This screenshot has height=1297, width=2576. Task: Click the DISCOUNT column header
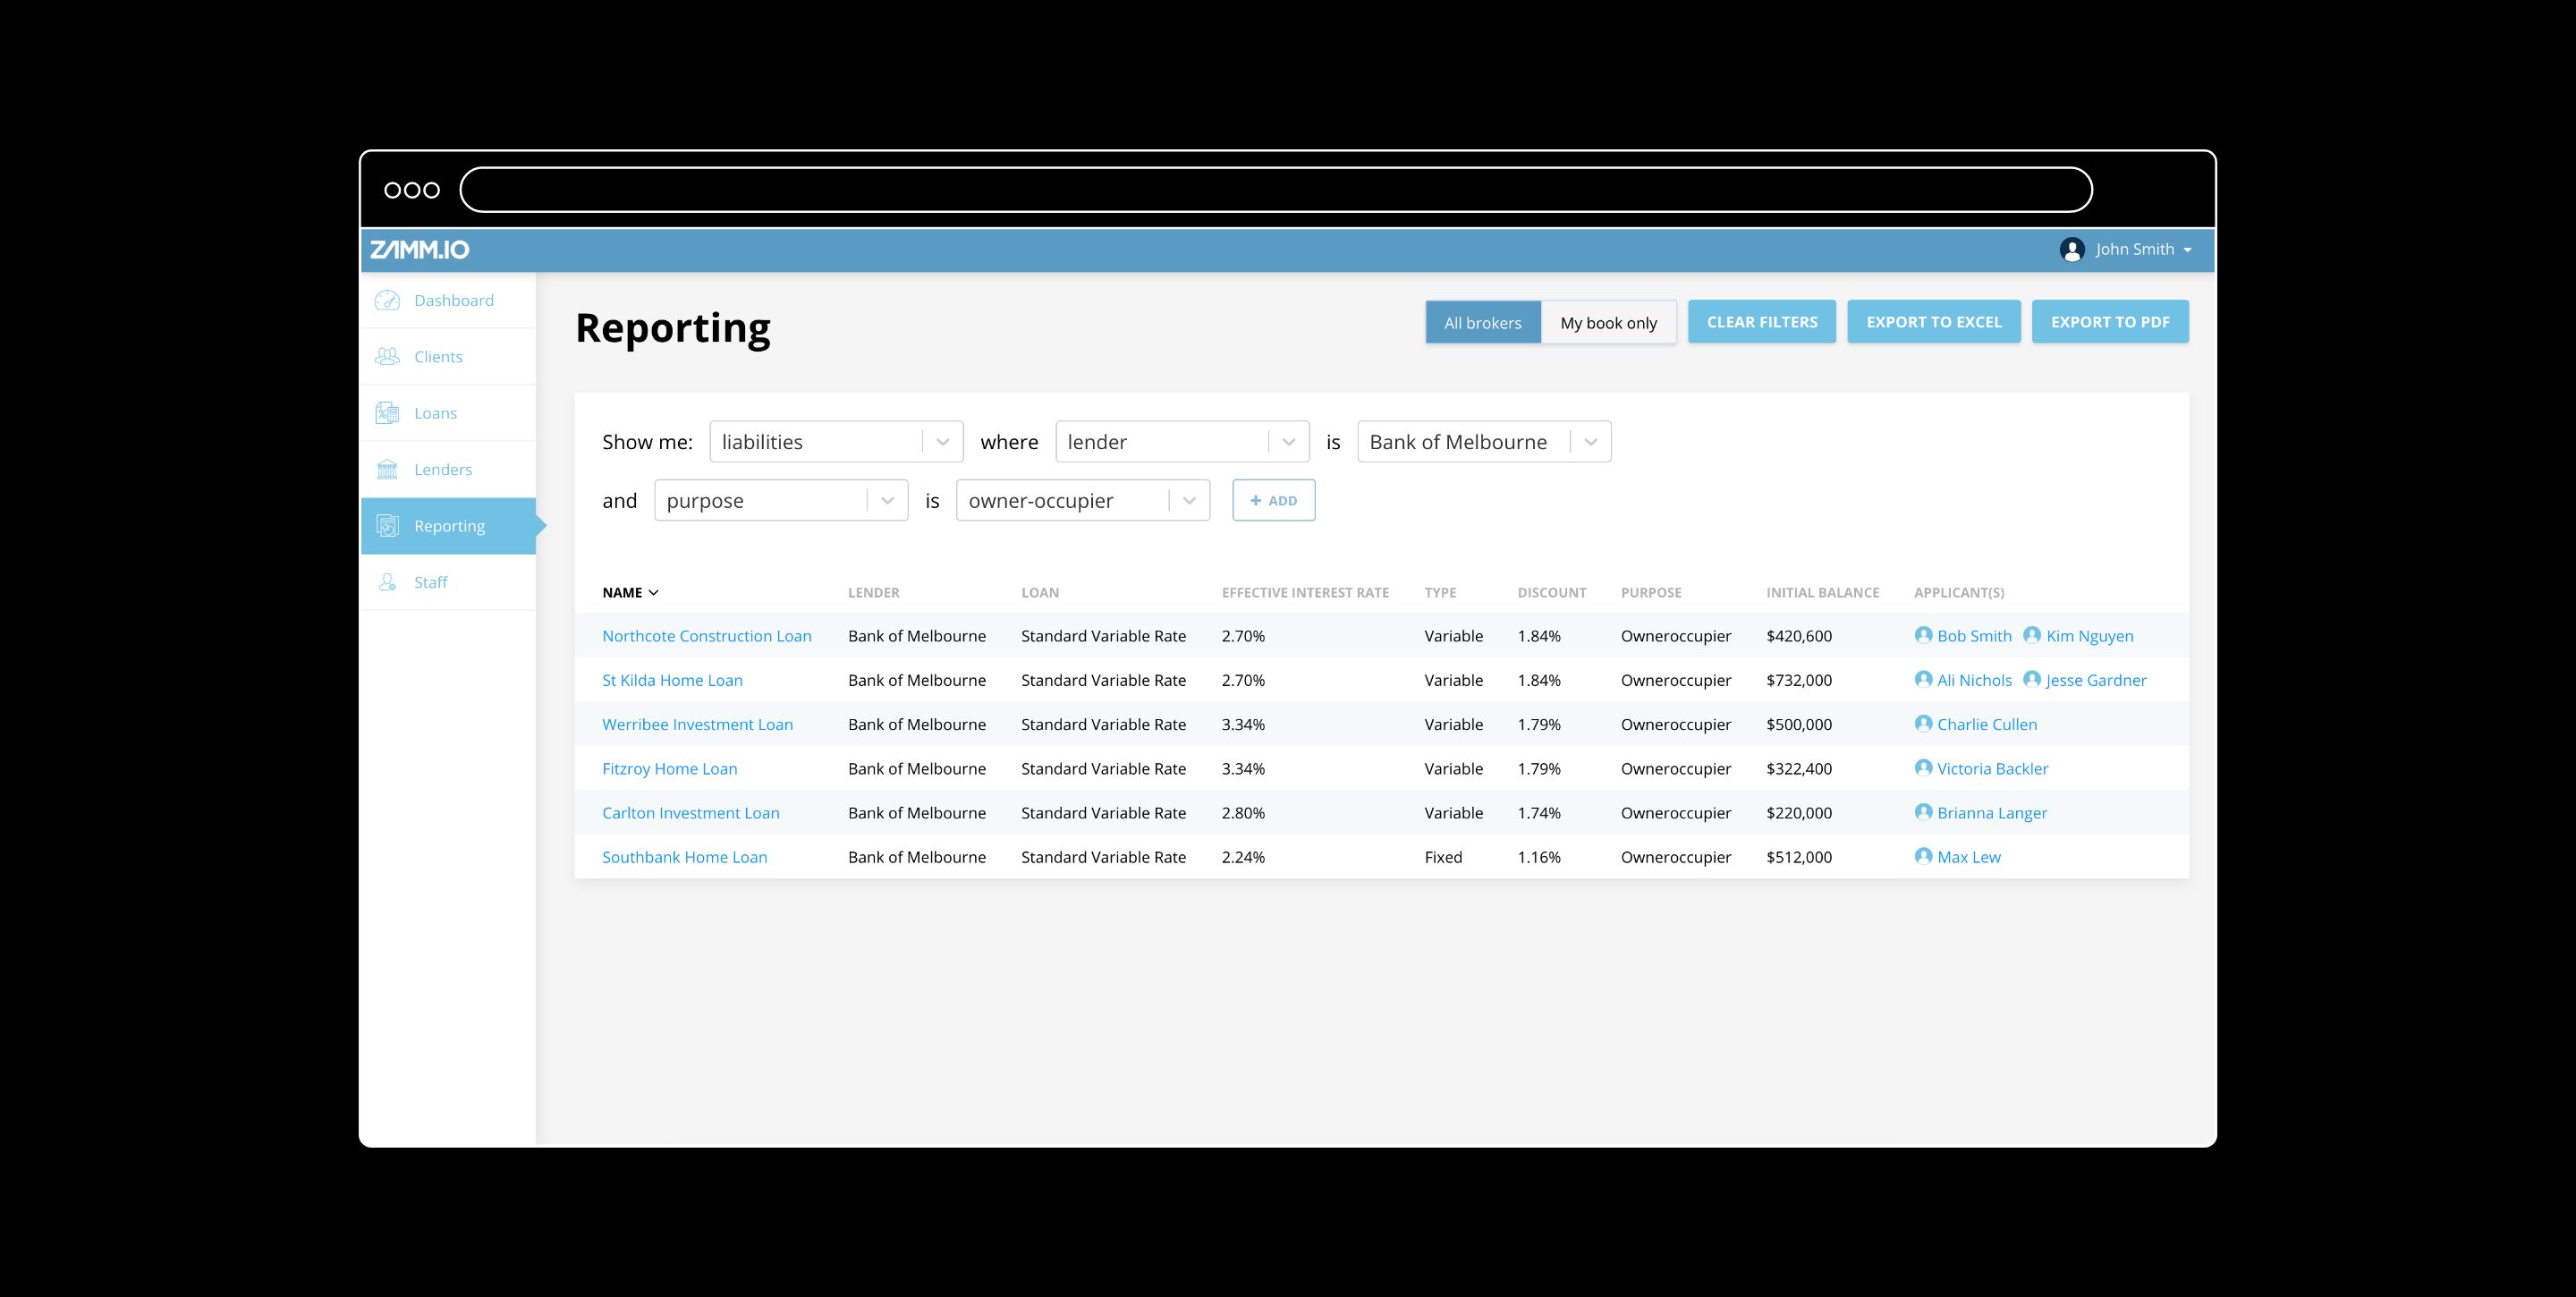(1551, 592)
